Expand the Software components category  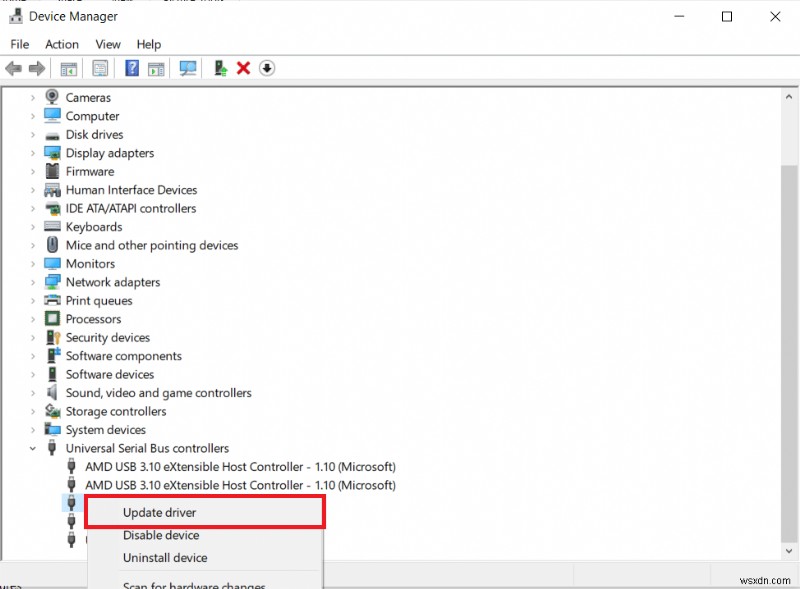tap(33, 356)
